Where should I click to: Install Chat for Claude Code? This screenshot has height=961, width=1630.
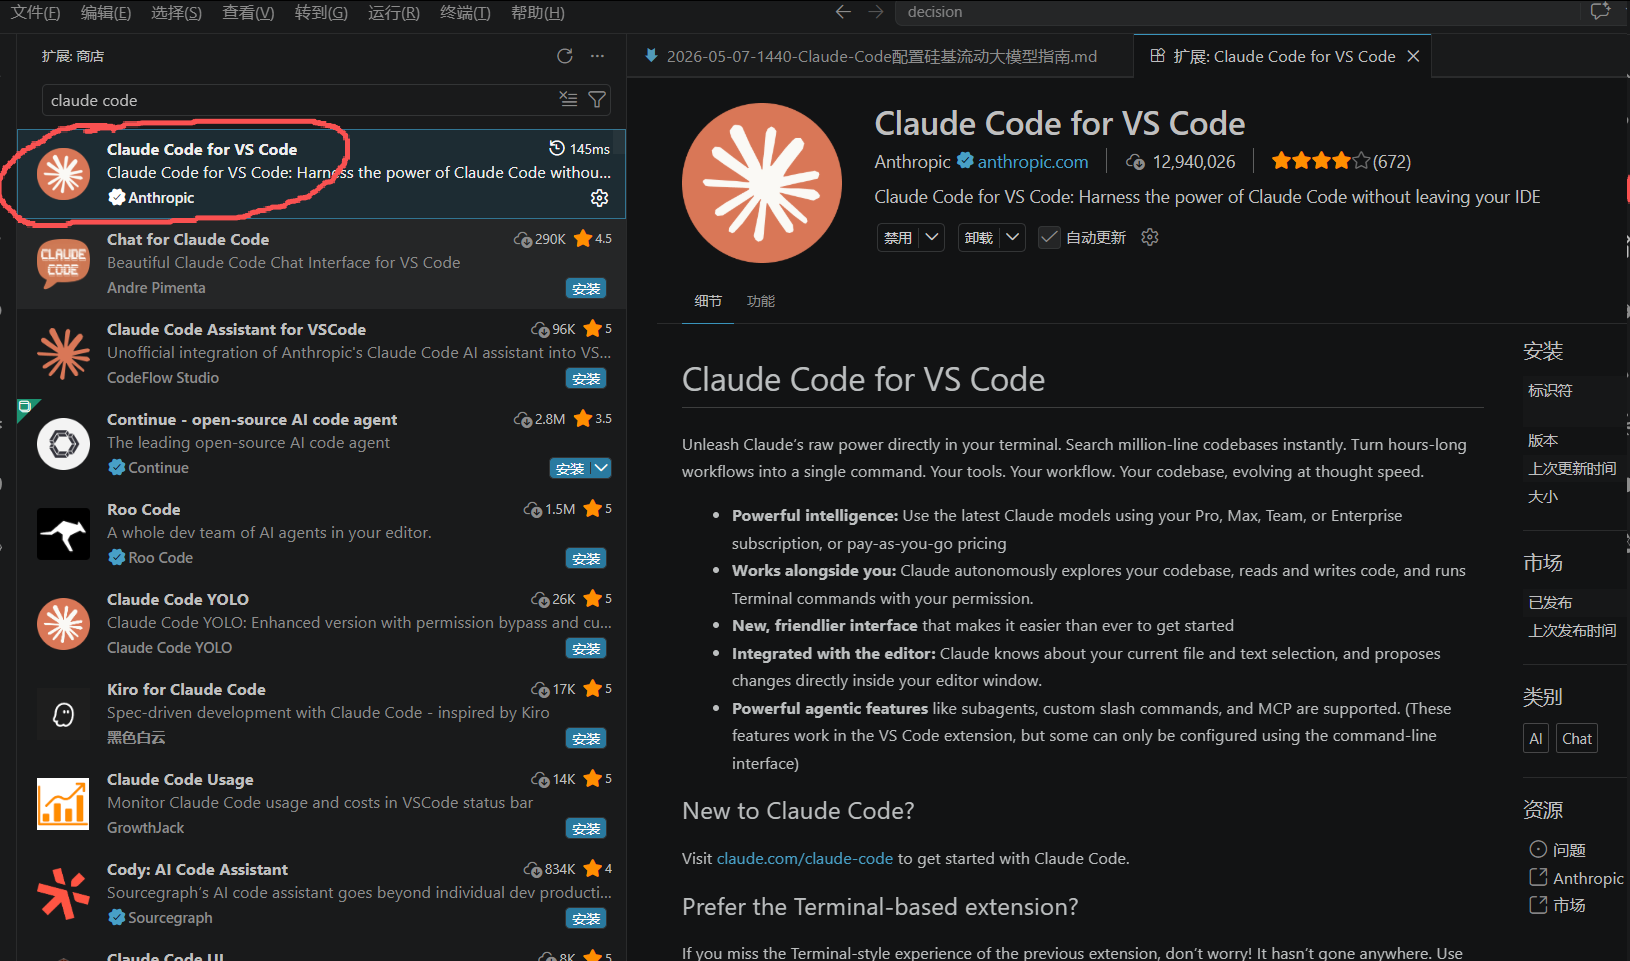tap(586, 288)
